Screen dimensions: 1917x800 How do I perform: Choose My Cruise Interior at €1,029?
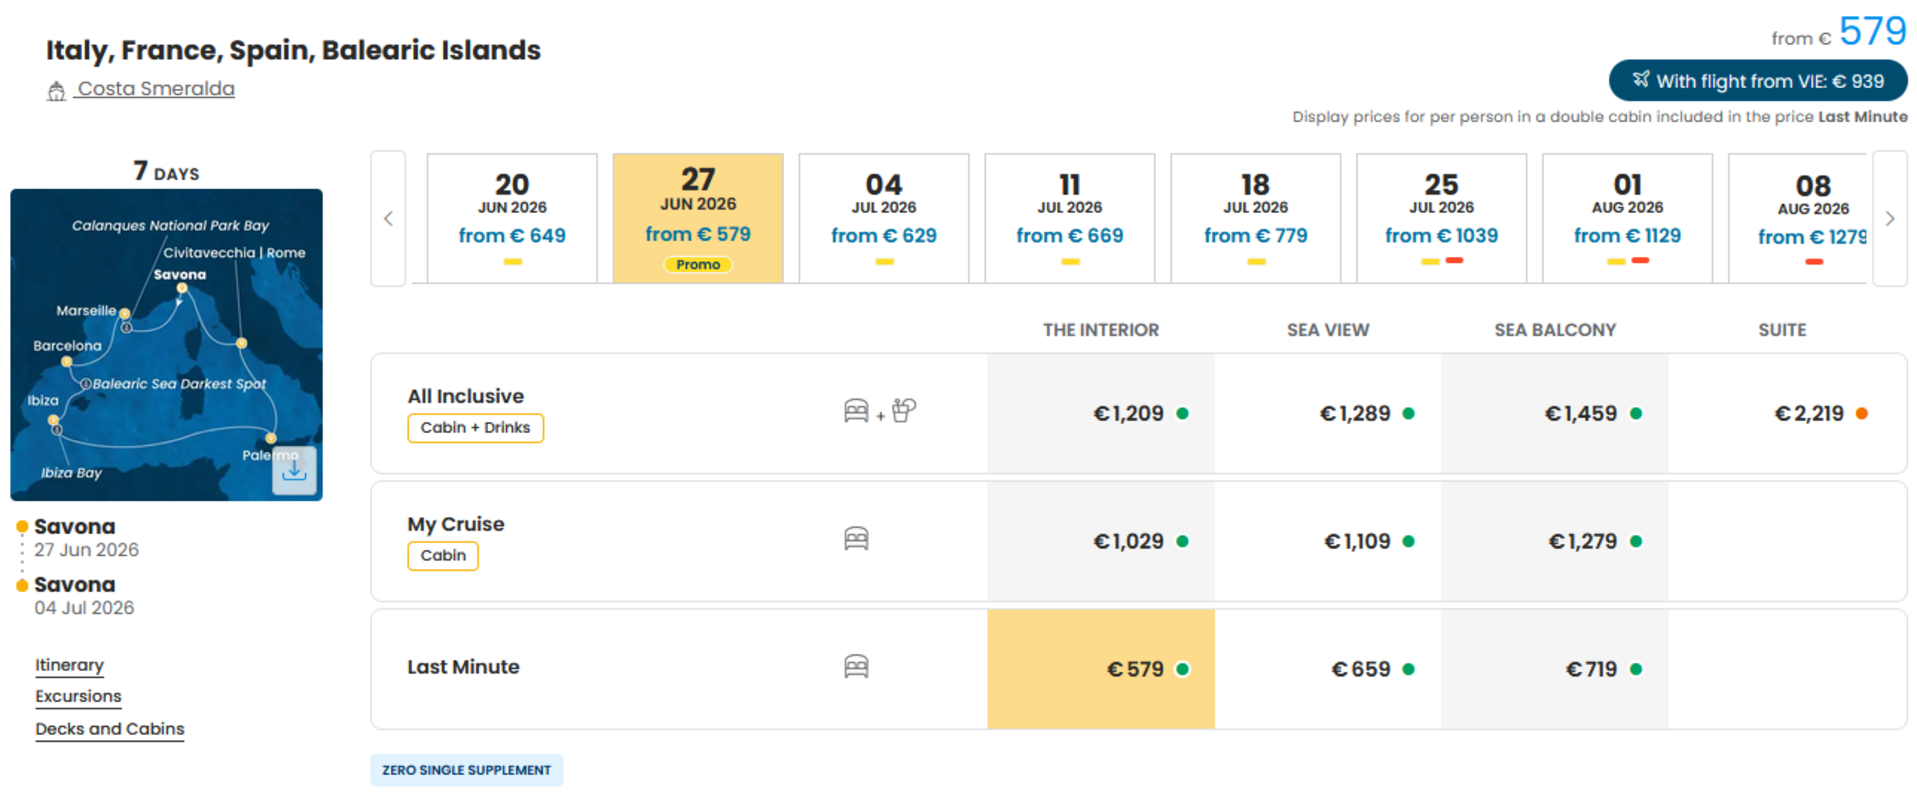tap(1101, 541)
